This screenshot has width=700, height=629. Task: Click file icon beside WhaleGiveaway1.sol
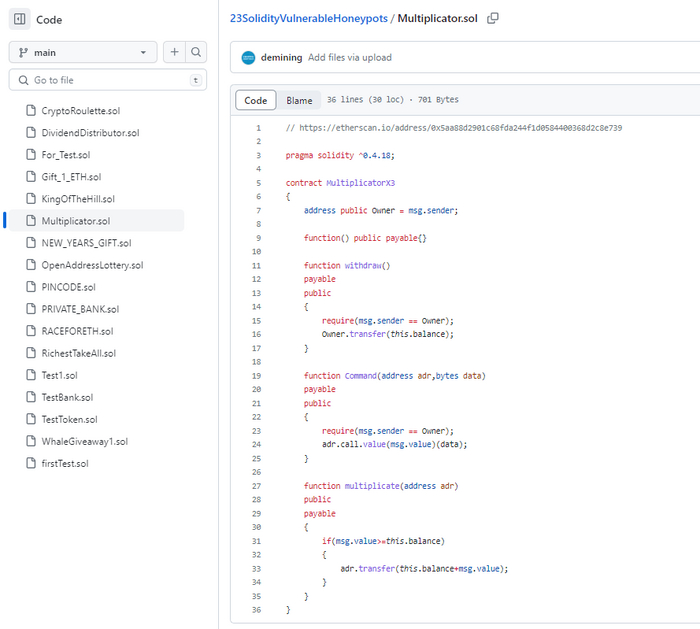[x=31, y=441]
